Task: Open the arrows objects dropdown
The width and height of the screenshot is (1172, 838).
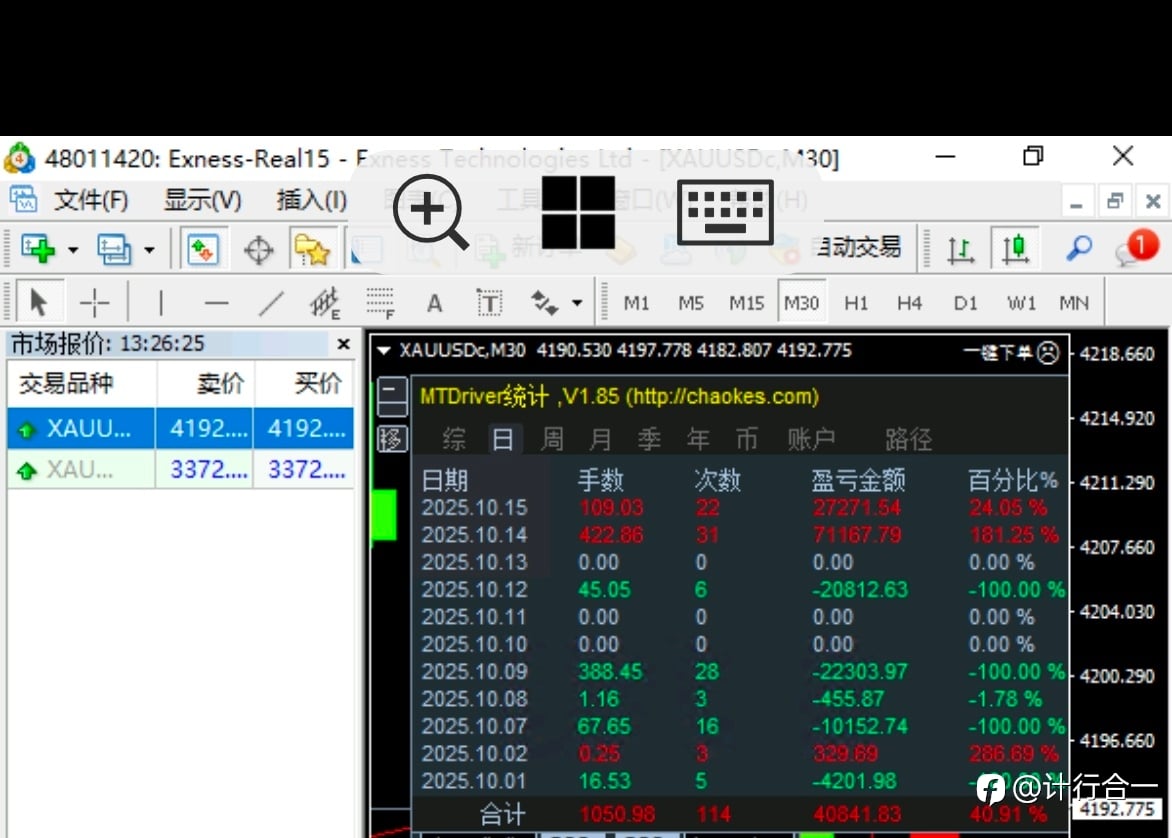Action: click(x=577, y=304)
